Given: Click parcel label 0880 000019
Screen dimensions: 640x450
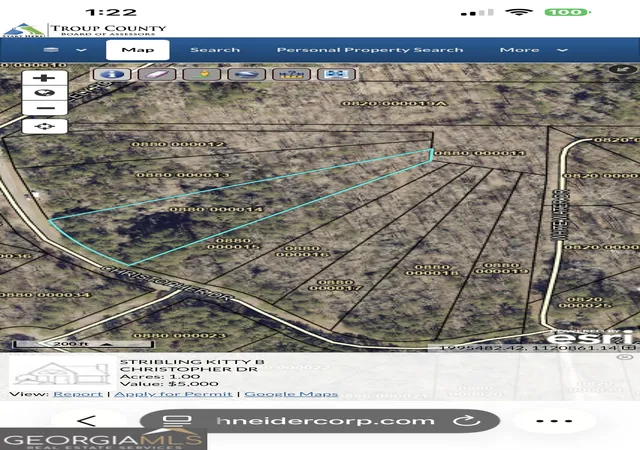Looking at the screenshot, I should click(502, 268).
